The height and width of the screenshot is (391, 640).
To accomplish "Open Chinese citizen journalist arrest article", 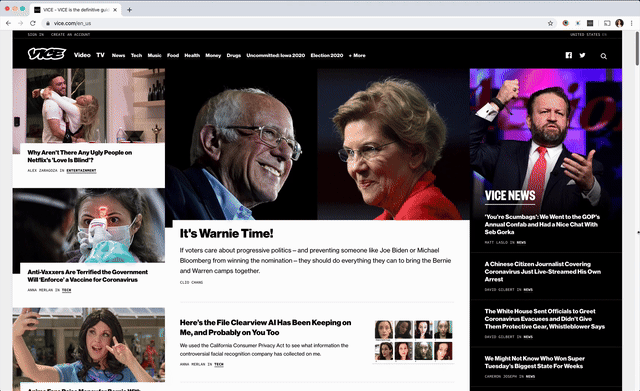I will pyautogui.click(x=542, y=272).
